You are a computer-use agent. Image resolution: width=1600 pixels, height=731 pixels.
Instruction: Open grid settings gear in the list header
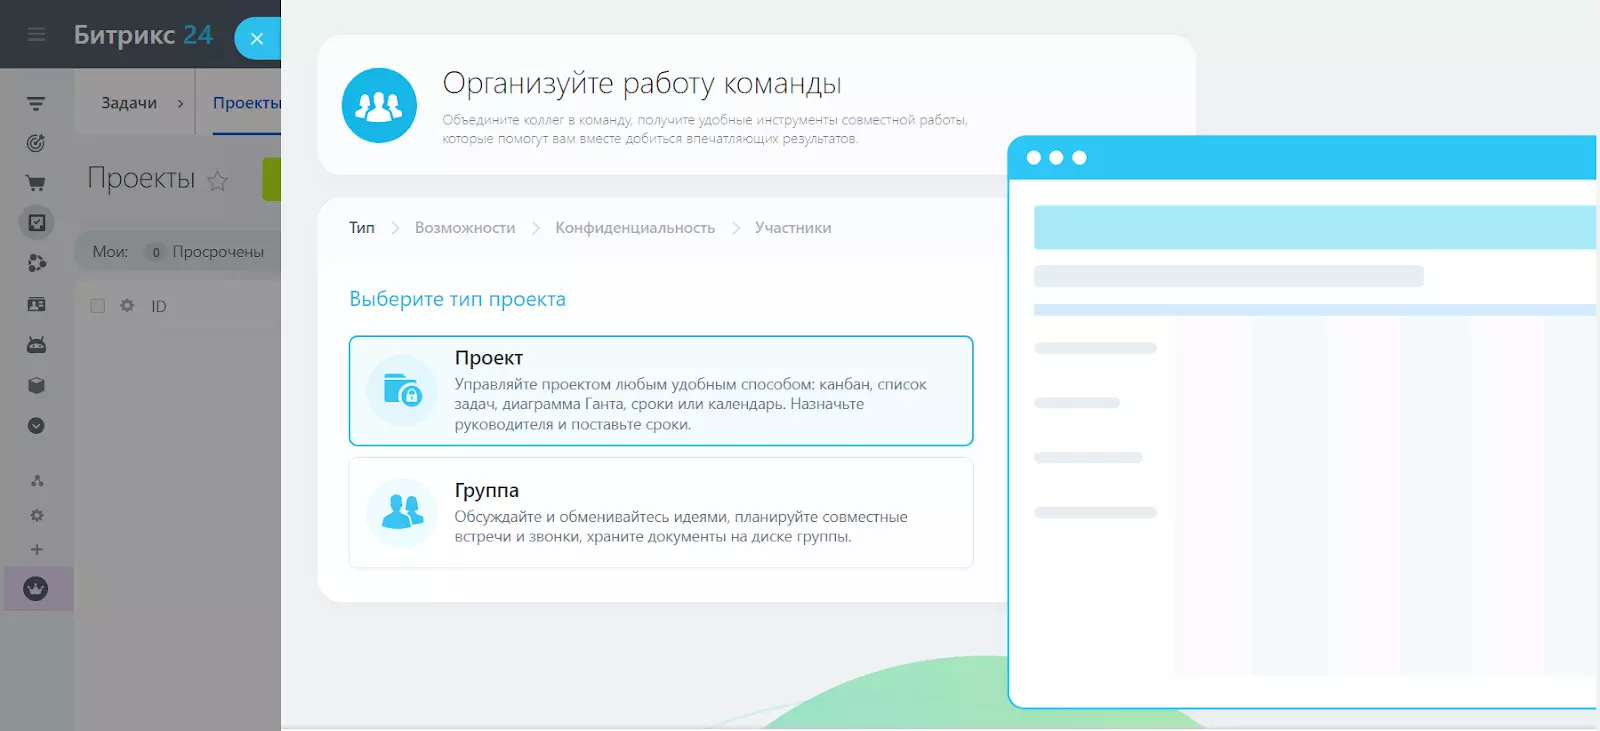pos(127,306)
